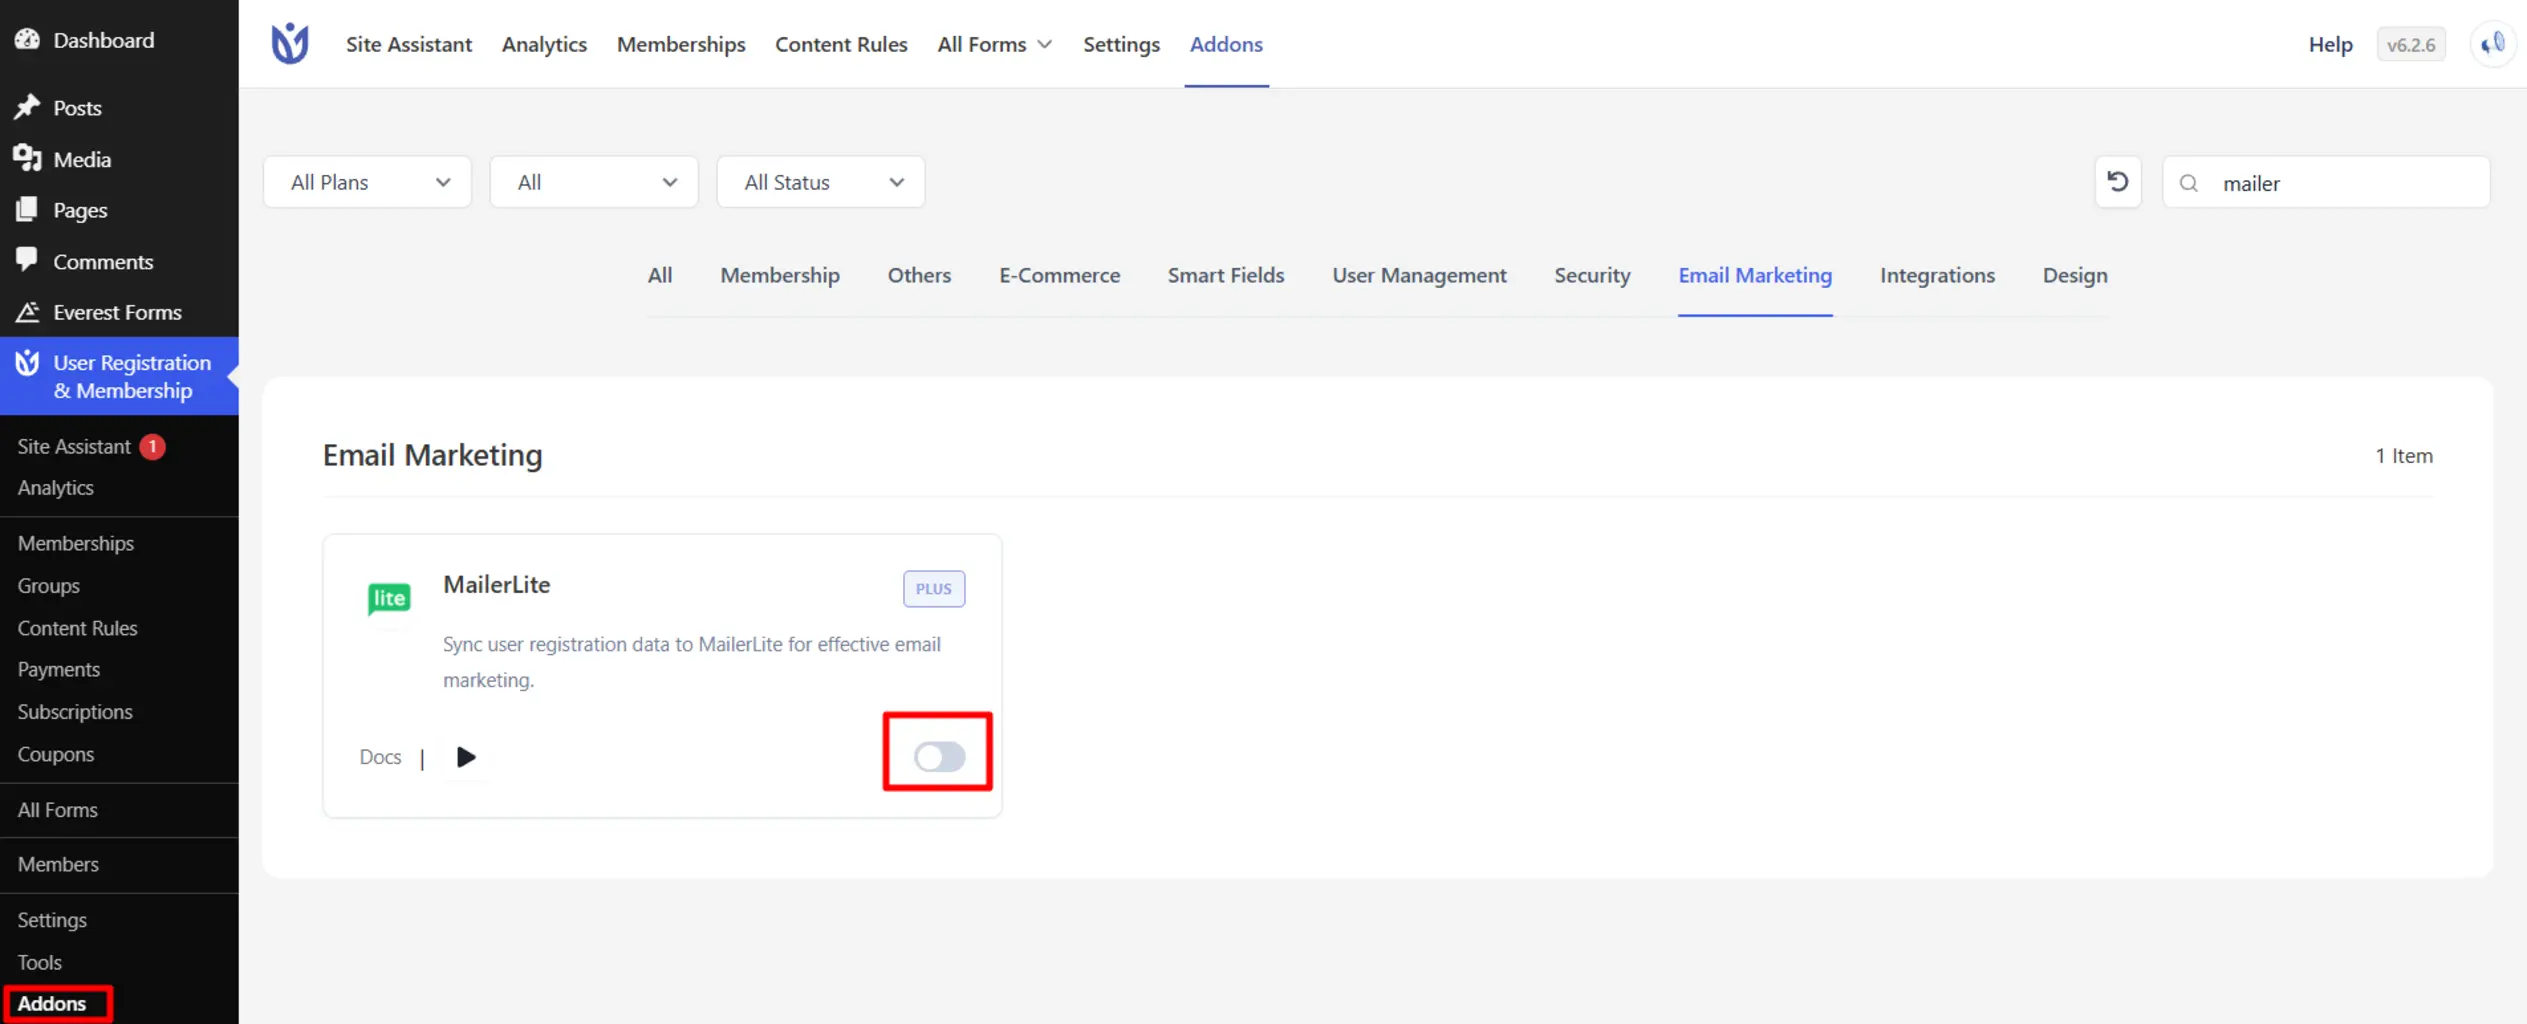Open Addons in top navigation
Screen dimensions: 2527x1024
coord(1226,44)
